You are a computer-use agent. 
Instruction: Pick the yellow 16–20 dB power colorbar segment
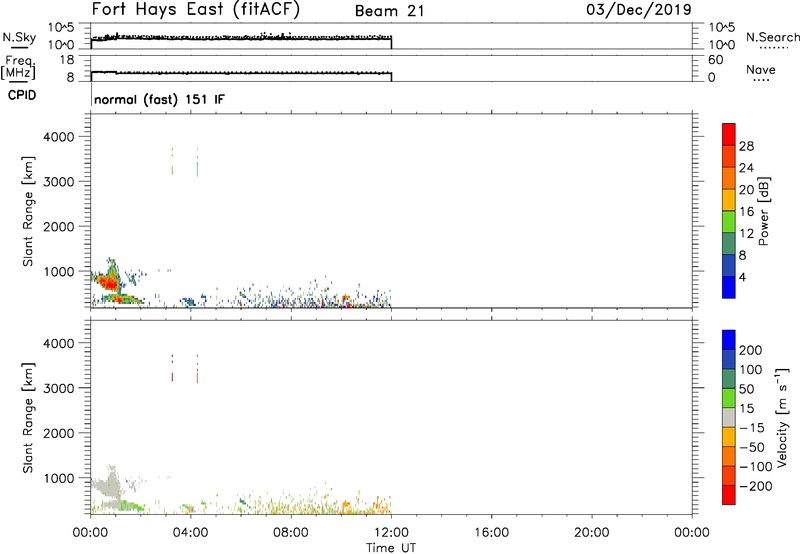729,200
